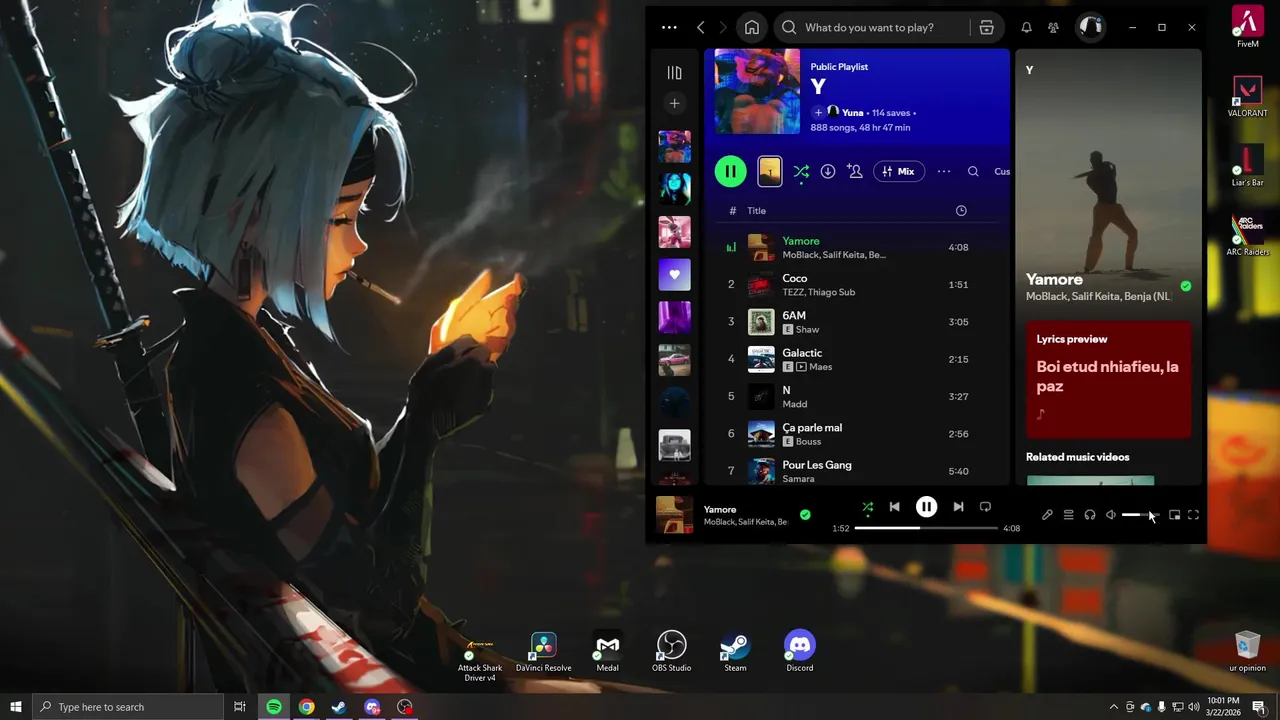Open the OBS Studio desktop shortcut
1280x720 pixels.
671,652
